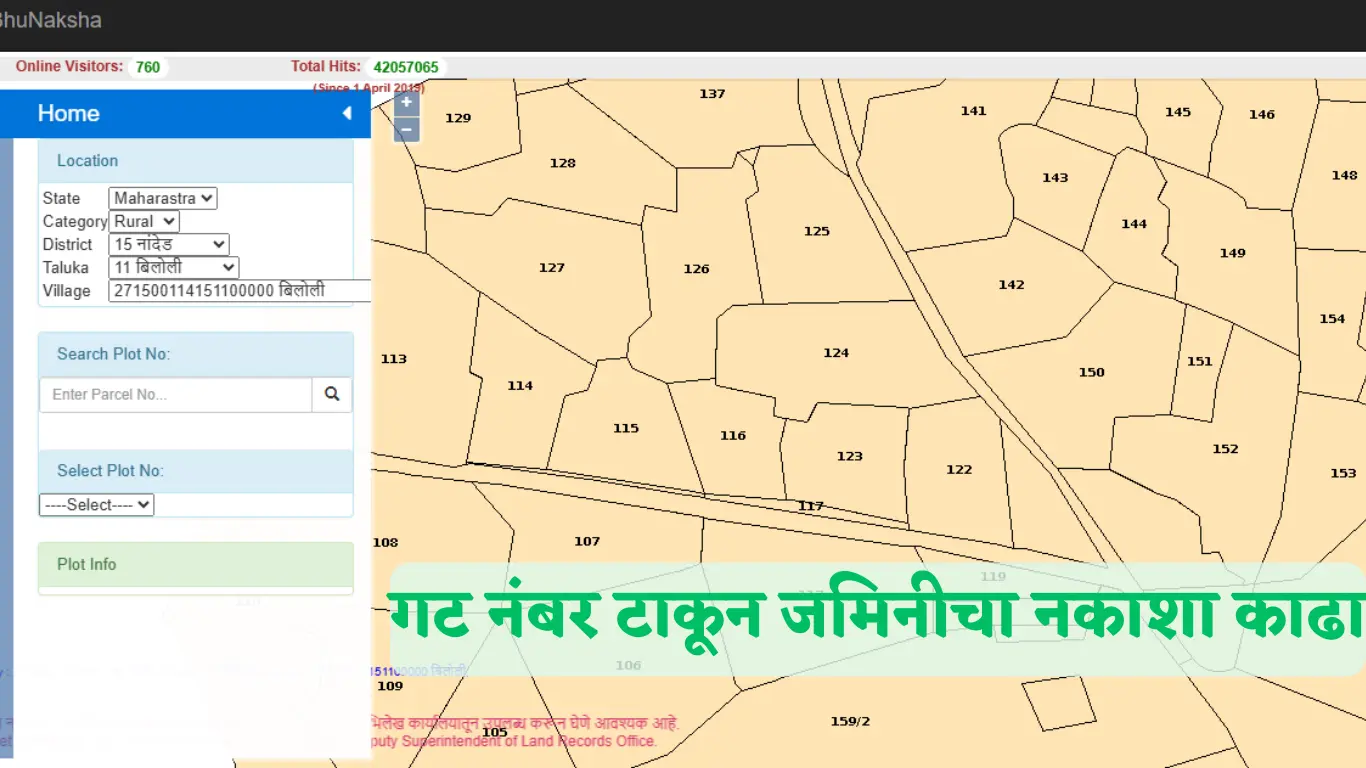Open the State dropdown
Viewport: 1366px width, 768px height.
pos(163,198)
